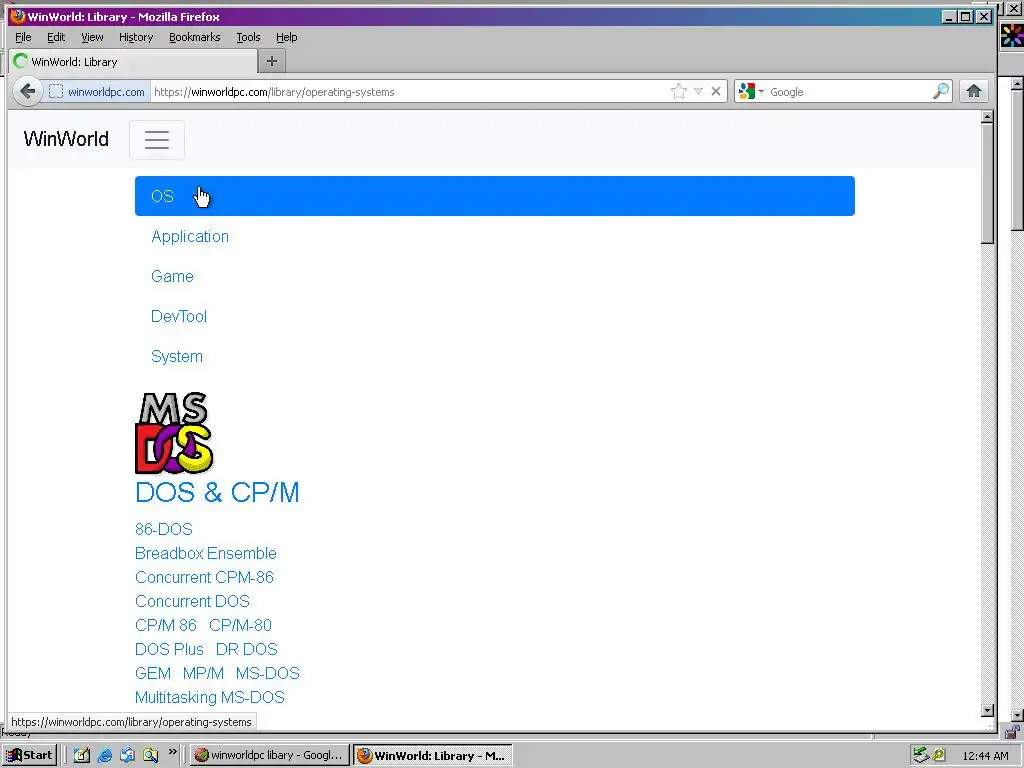Click the page vertical scrollbar thumb
This screenshot has width=1024, height=768.
point(987,184)
